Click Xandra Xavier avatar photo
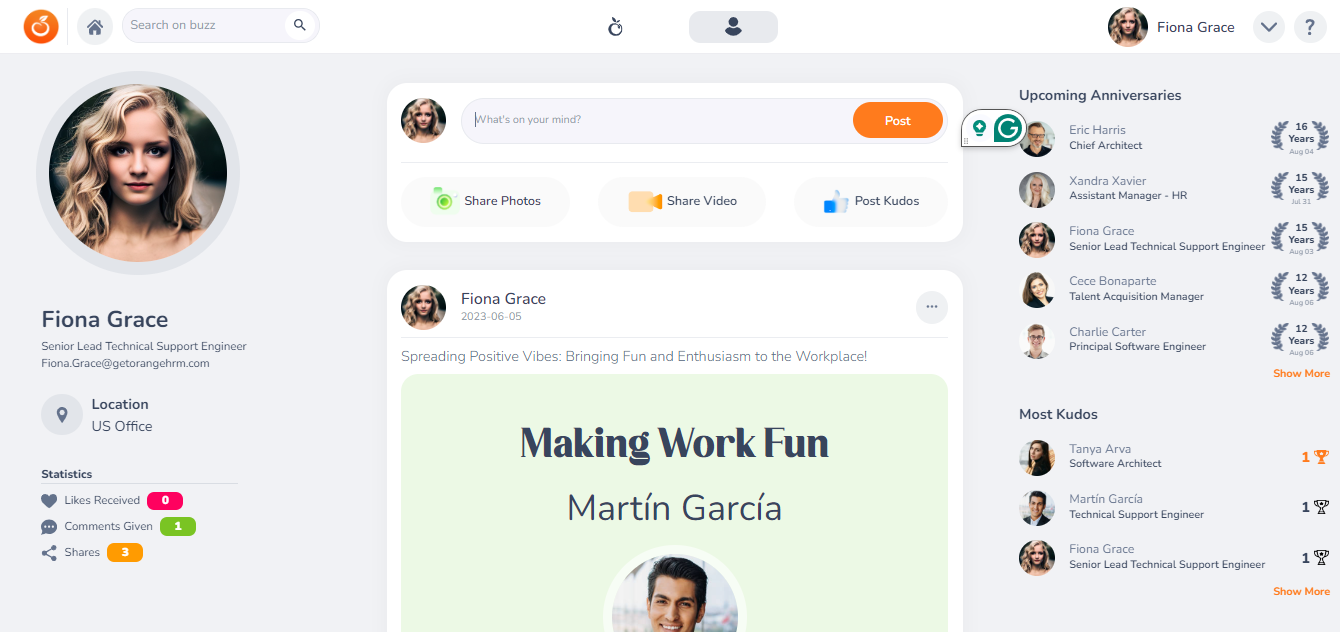 coord(1037,189)
